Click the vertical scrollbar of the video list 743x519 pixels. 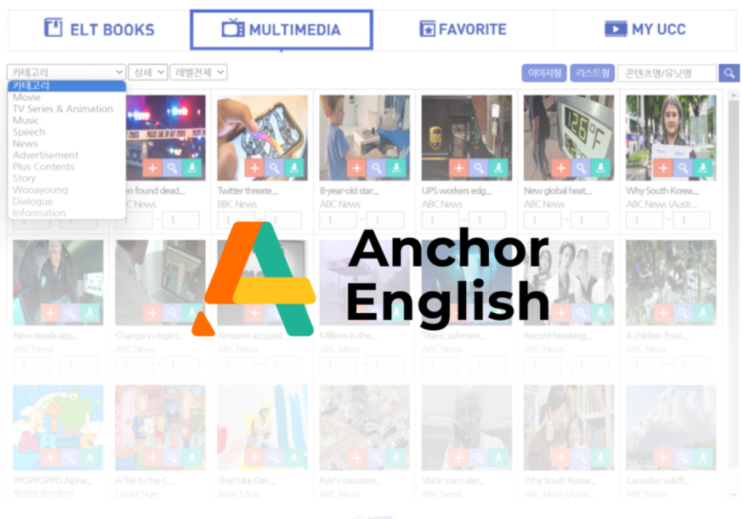click(733, 294)
